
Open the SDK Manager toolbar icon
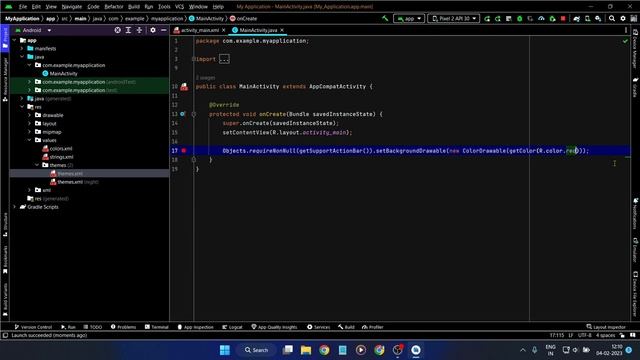tap(598, 18)
